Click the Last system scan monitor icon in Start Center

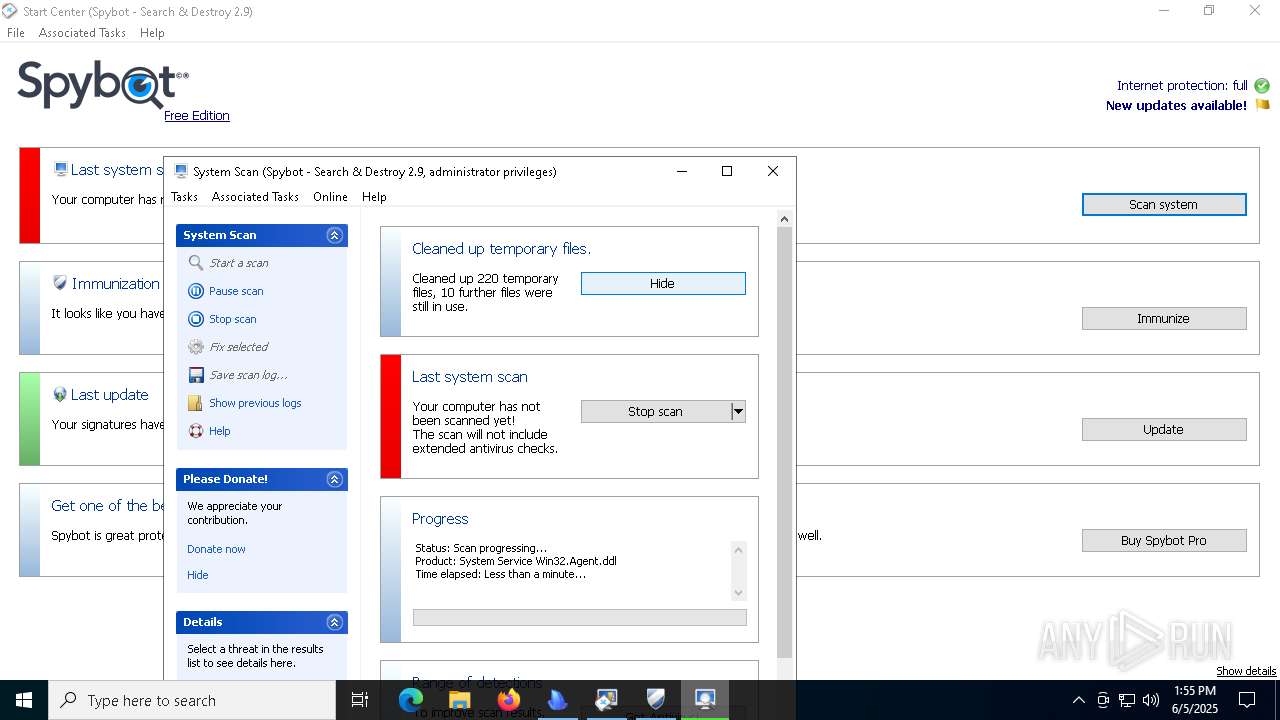click(61, 169)
